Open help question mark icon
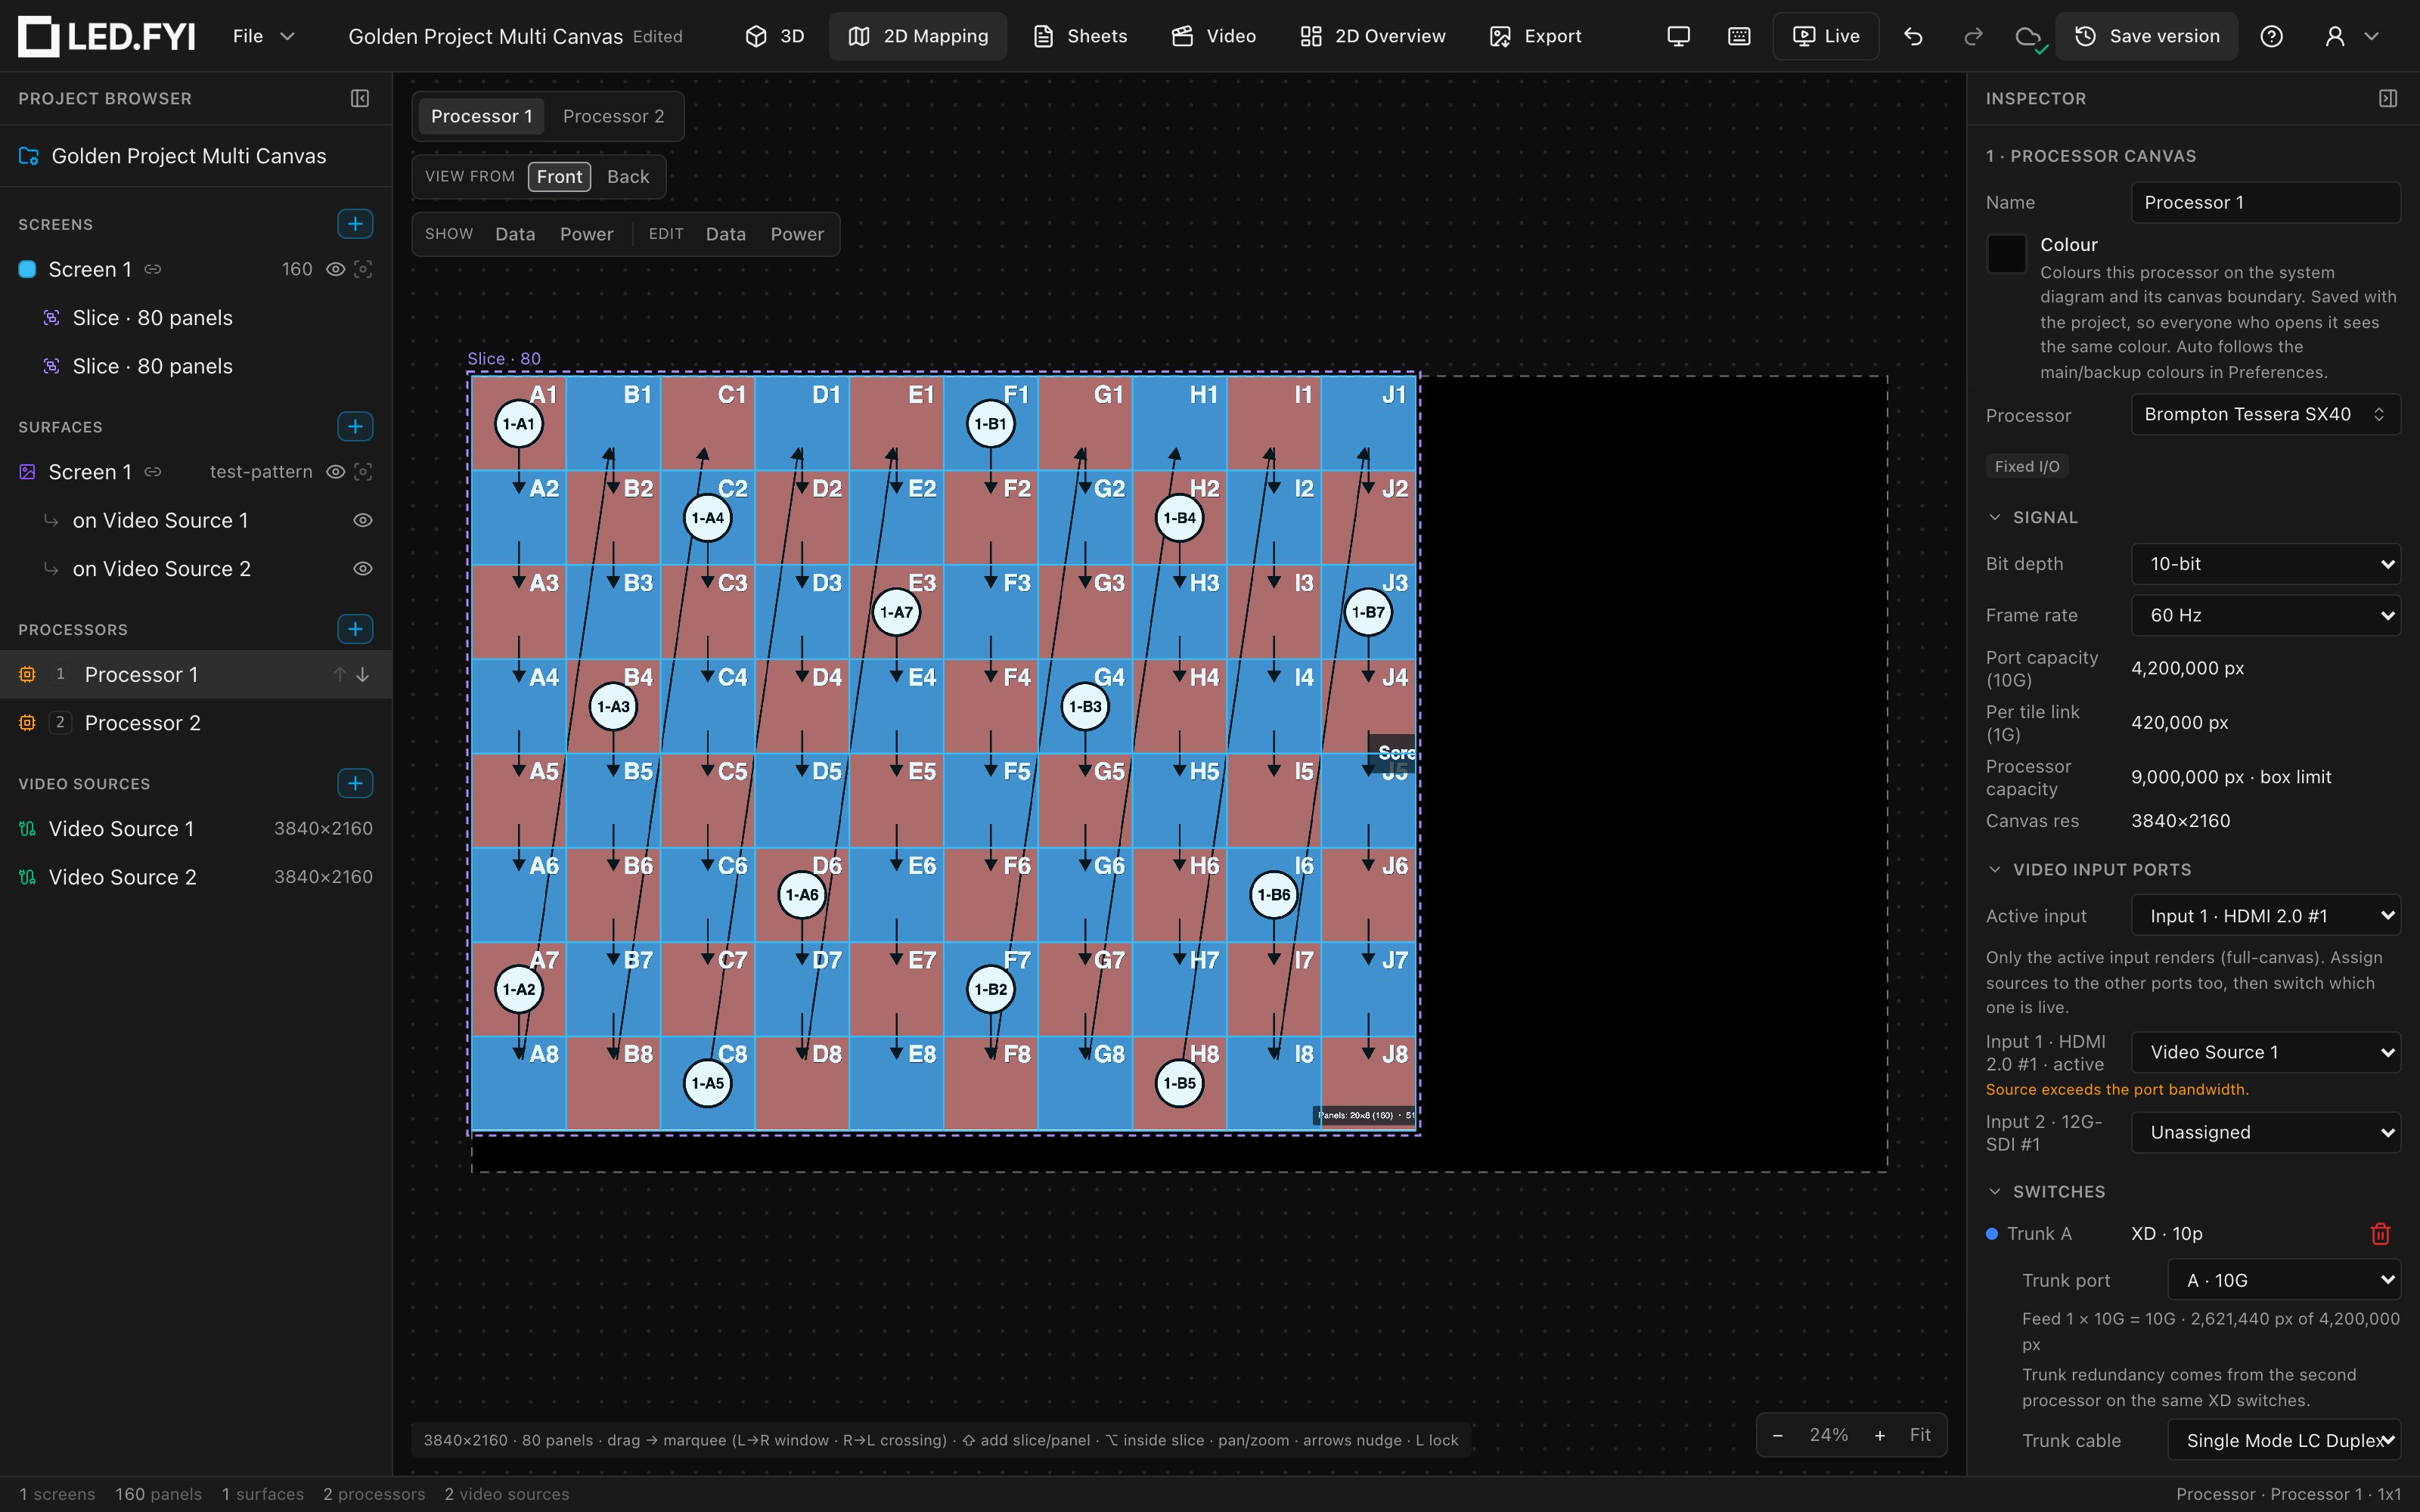 [x=2271, y=36]
